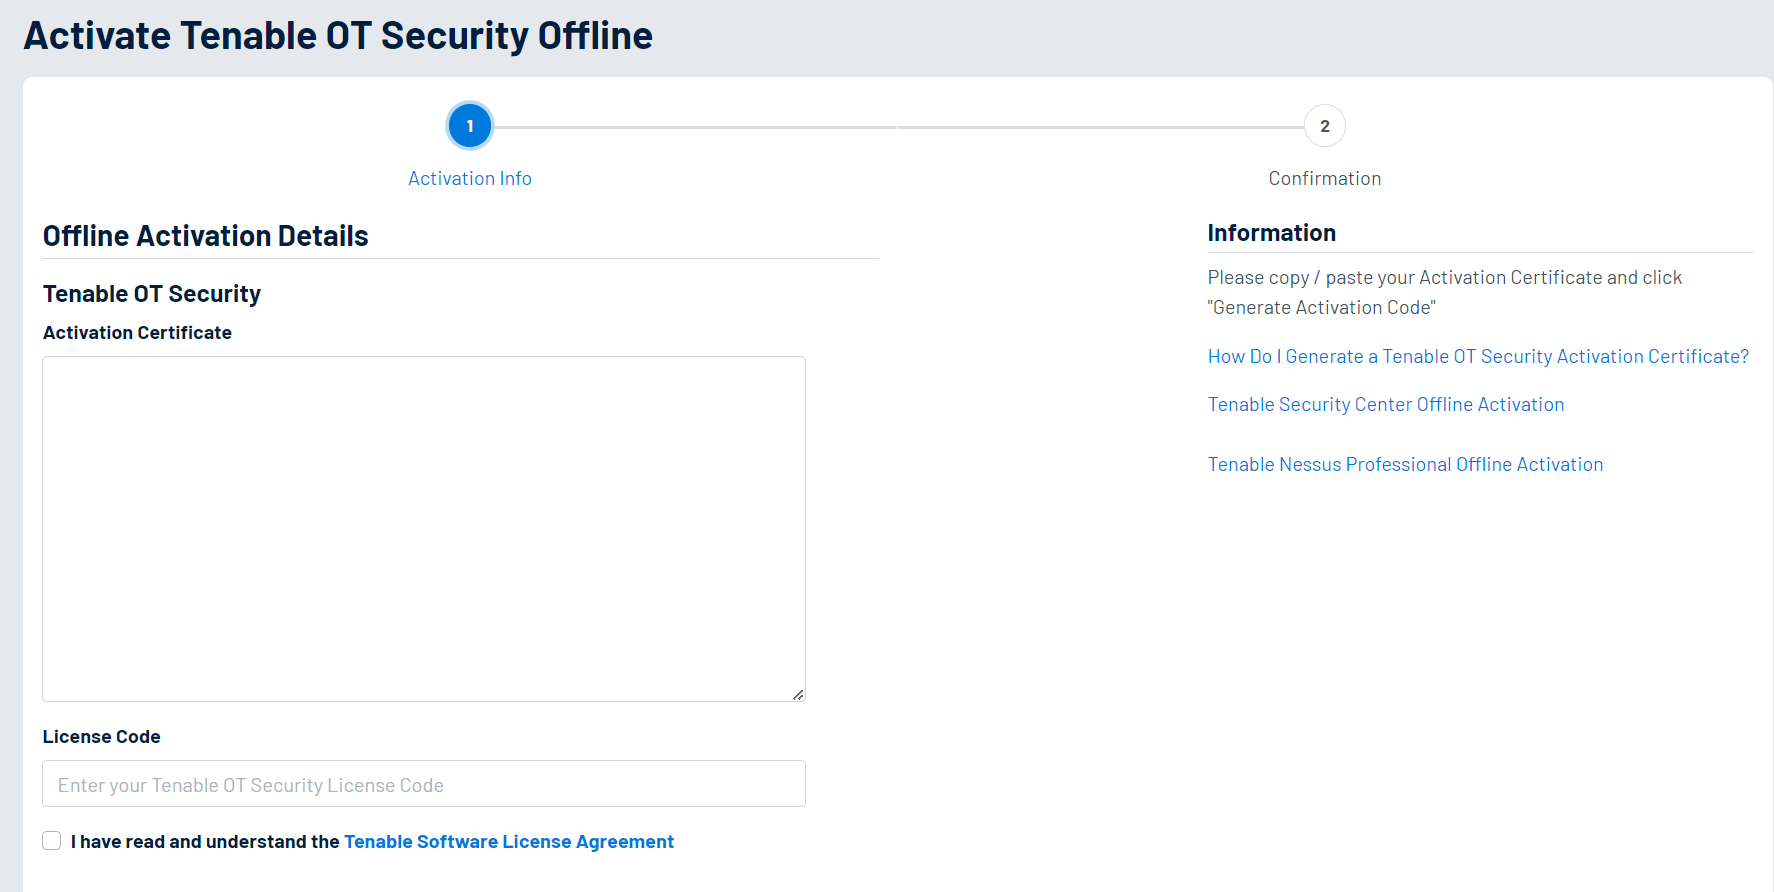This screenshot has width=1774, height=892.
Task: Click the Information section heading
Action: click(1271, 233)
